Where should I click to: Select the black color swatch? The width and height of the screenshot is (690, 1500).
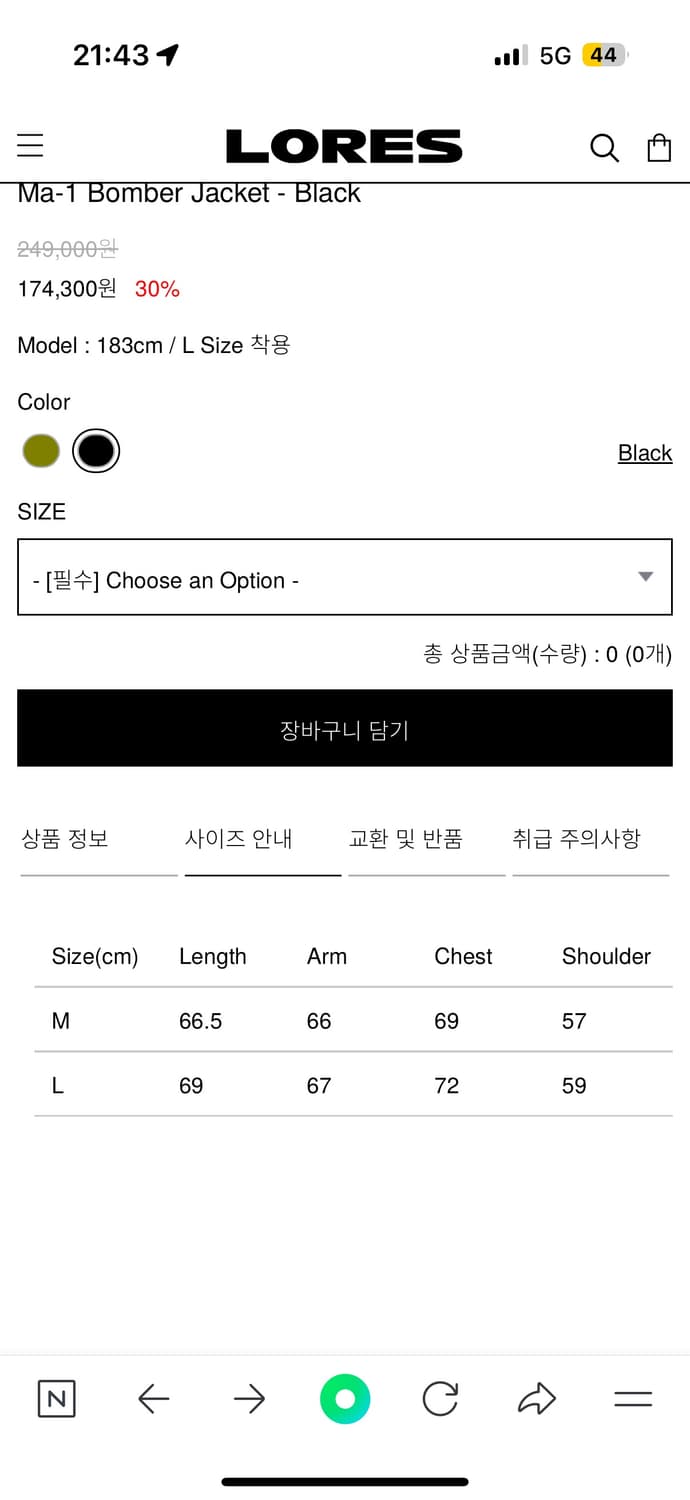click(96, 450)
